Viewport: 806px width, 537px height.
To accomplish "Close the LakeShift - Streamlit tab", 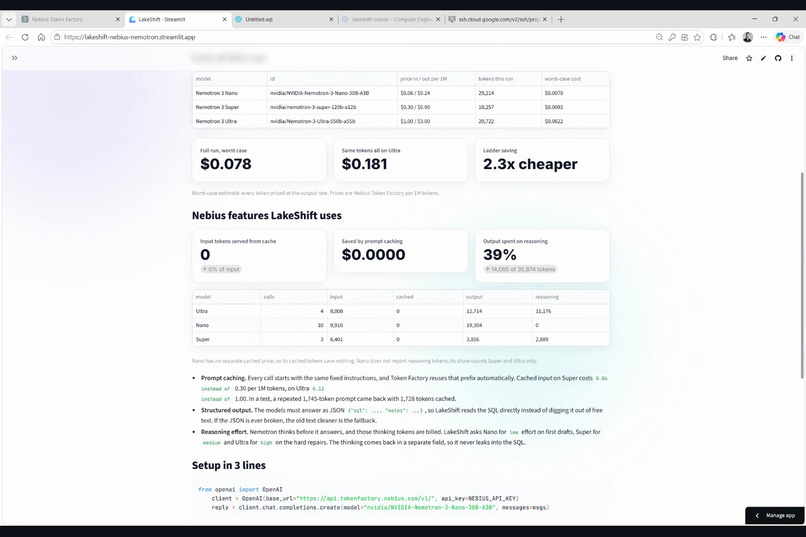I will 225,20.
